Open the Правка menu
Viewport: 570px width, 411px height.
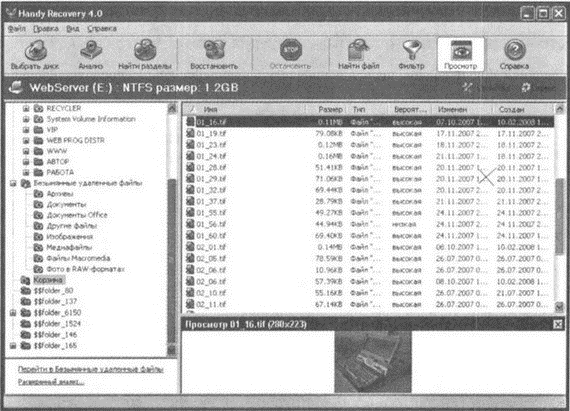tap(45, 29)
